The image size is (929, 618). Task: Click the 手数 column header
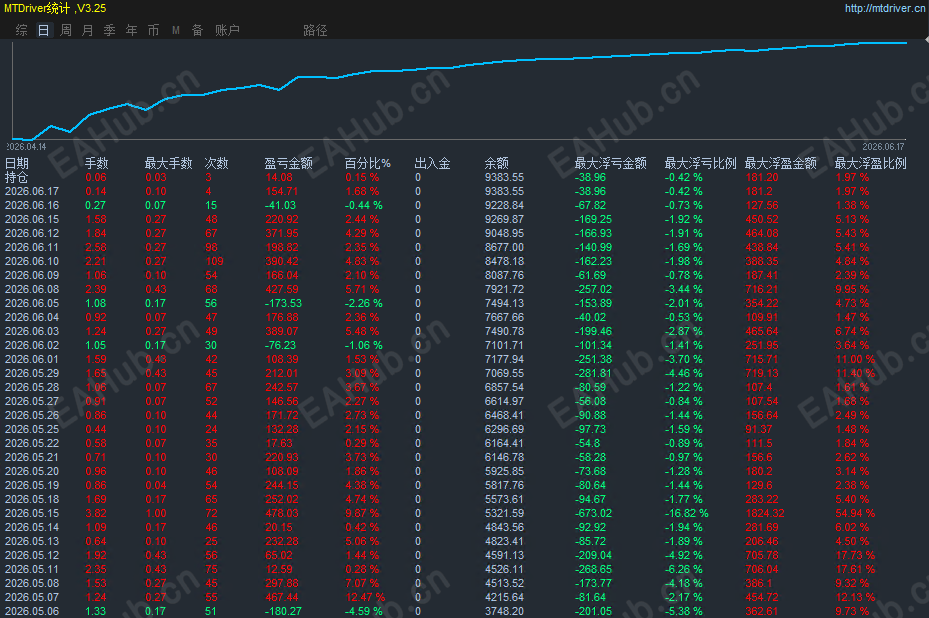[x=97, y=164]
